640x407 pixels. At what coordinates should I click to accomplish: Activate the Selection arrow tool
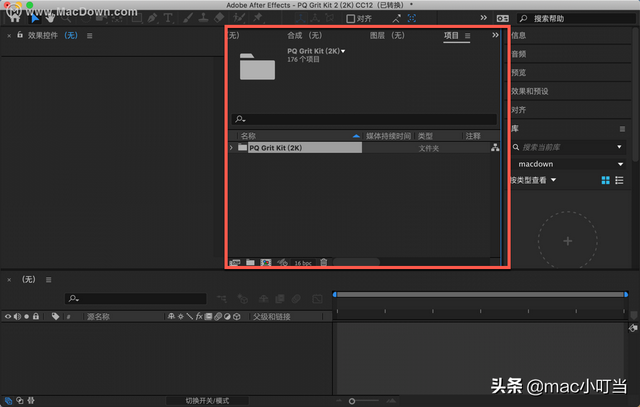point(35,18)
